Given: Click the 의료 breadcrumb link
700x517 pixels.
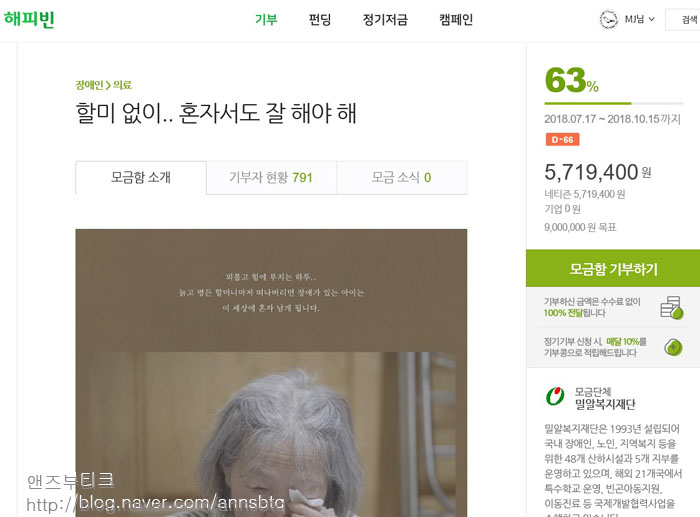Looking at the screenshot, I should pyautogui.click(x=122, y=85).
